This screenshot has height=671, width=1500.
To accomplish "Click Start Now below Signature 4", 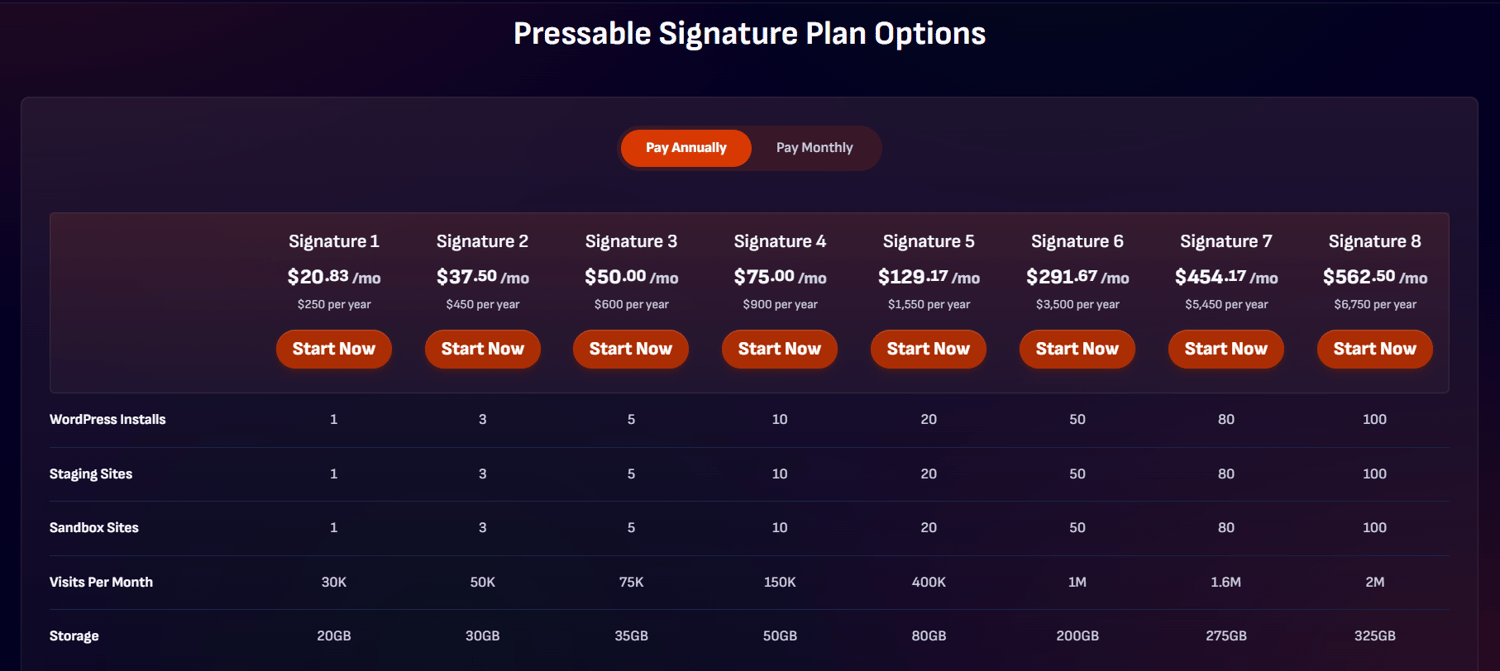I will tap(779, 349).
